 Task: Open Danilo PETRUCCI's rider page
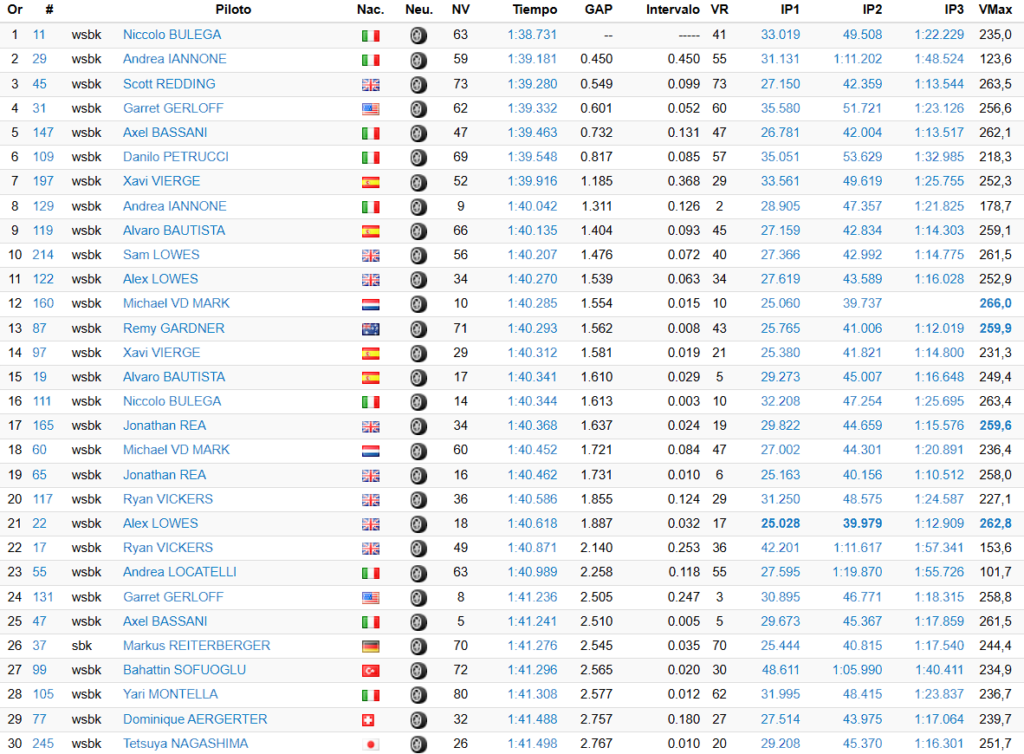point(175,157)
